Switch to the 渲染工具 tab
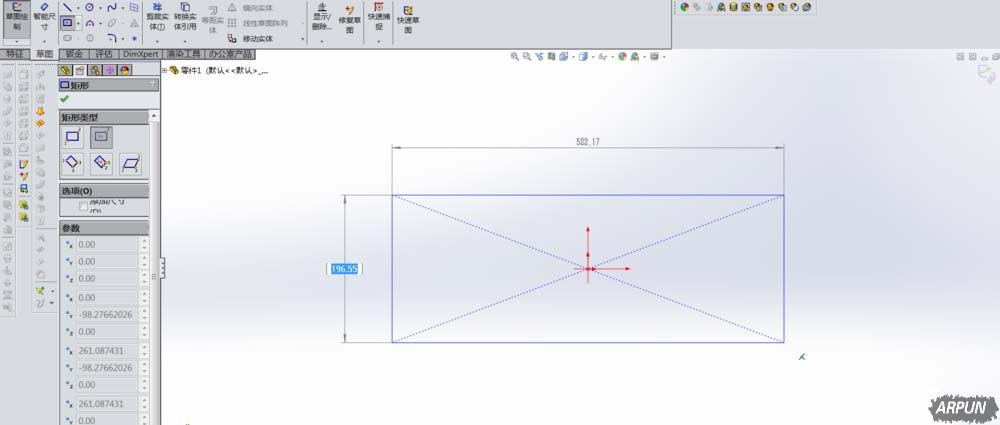This screenshot has height=425, width=1000. pos(184,54)
